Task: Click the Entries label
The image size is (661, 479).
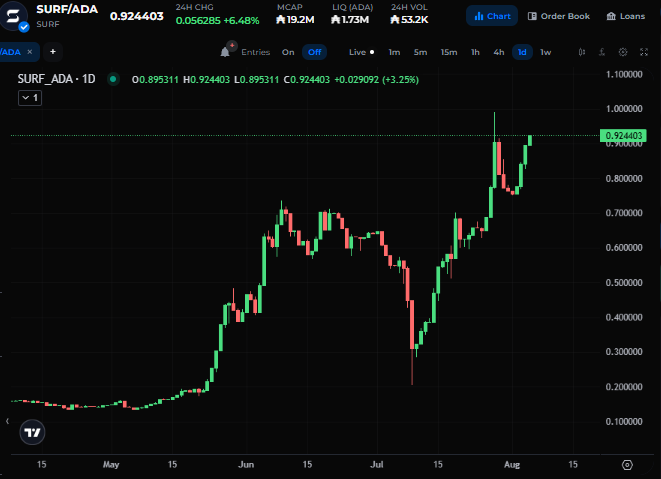Action: tap(255, 52)
